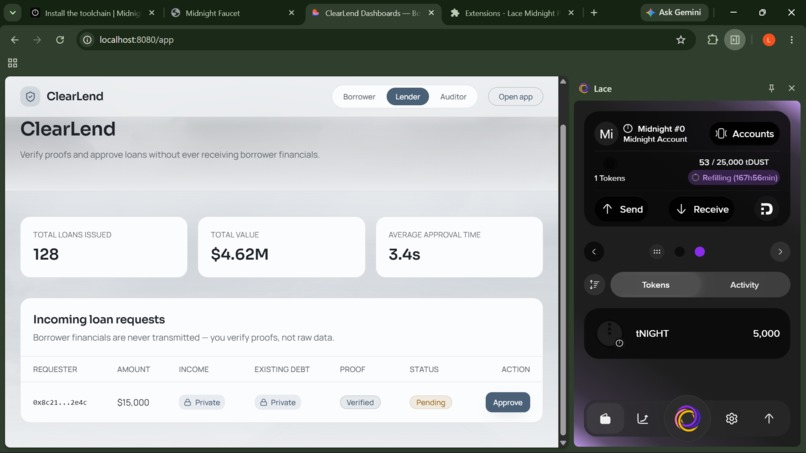Image resolution: width=806 pixels, height=453 pixels.
Task: Open the Accounts button in Lace
Action: [744, 134]
